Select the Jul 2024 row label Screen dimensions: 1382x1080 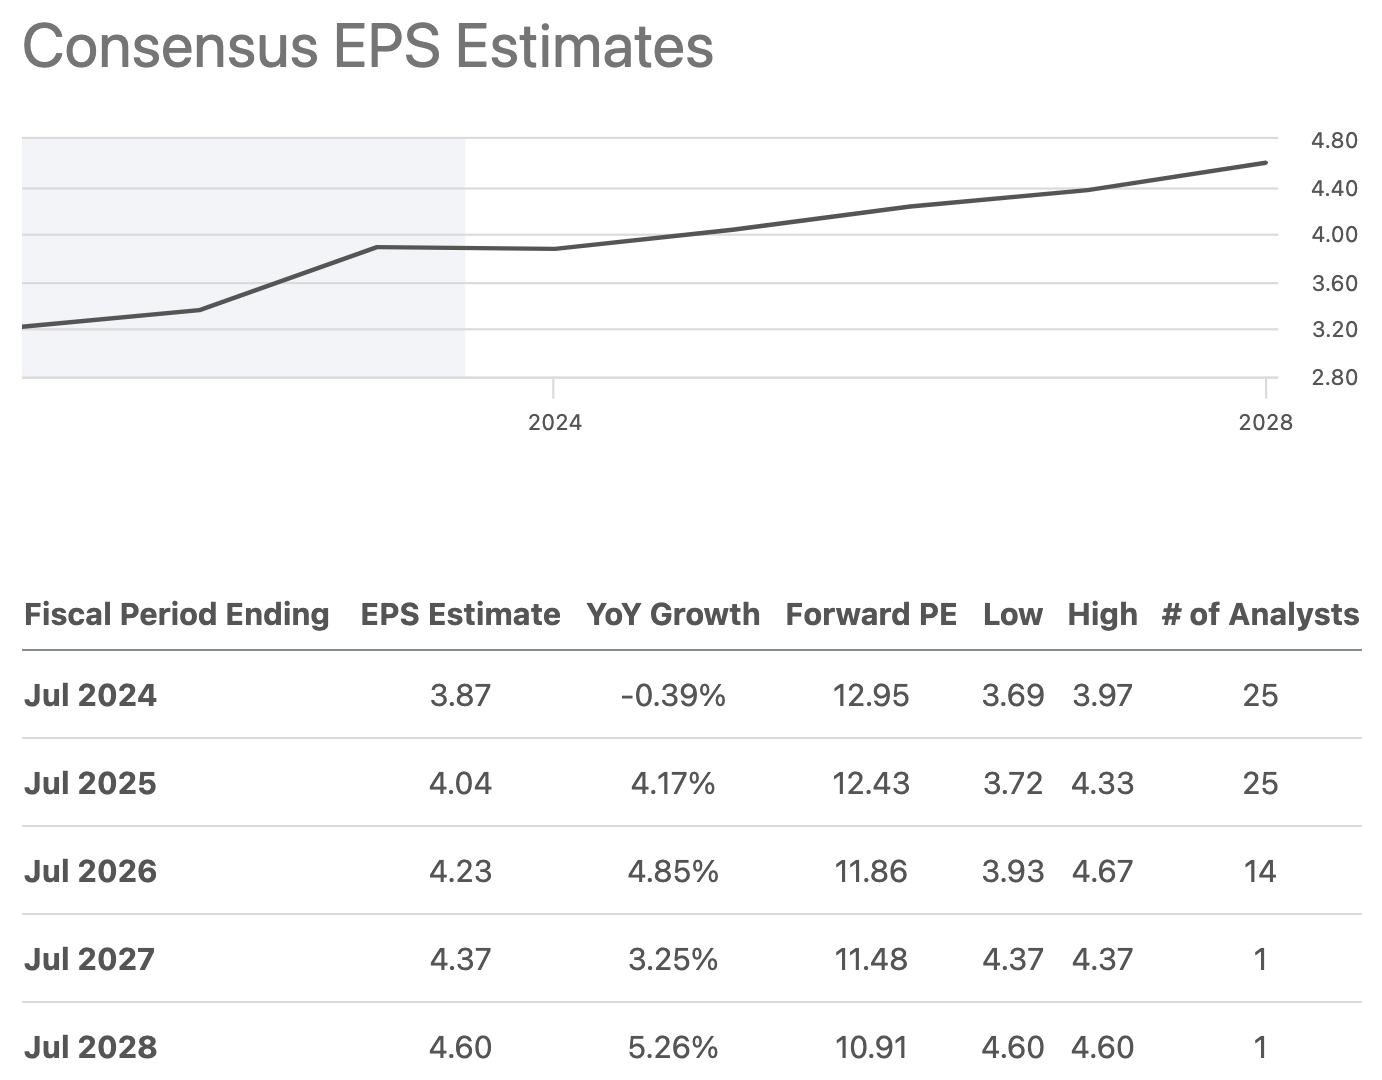click(90, 695)
